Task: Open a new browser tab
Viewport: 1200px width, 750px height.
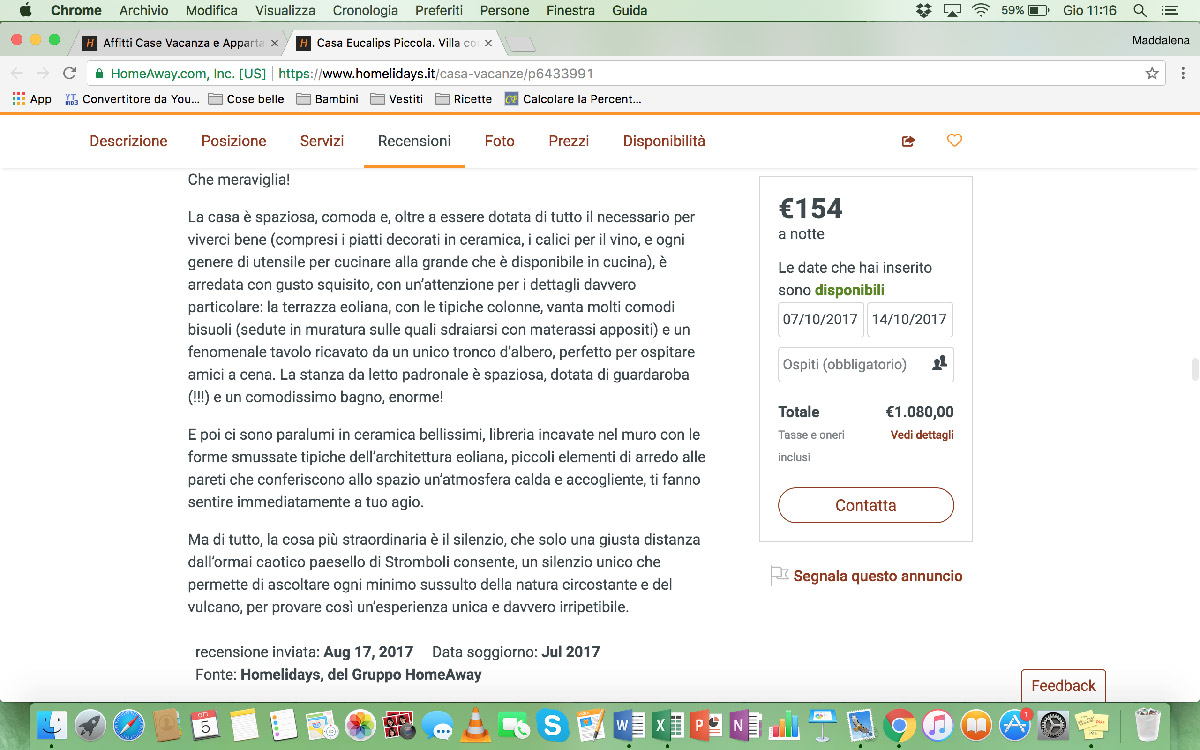Action: coord(521,44)
